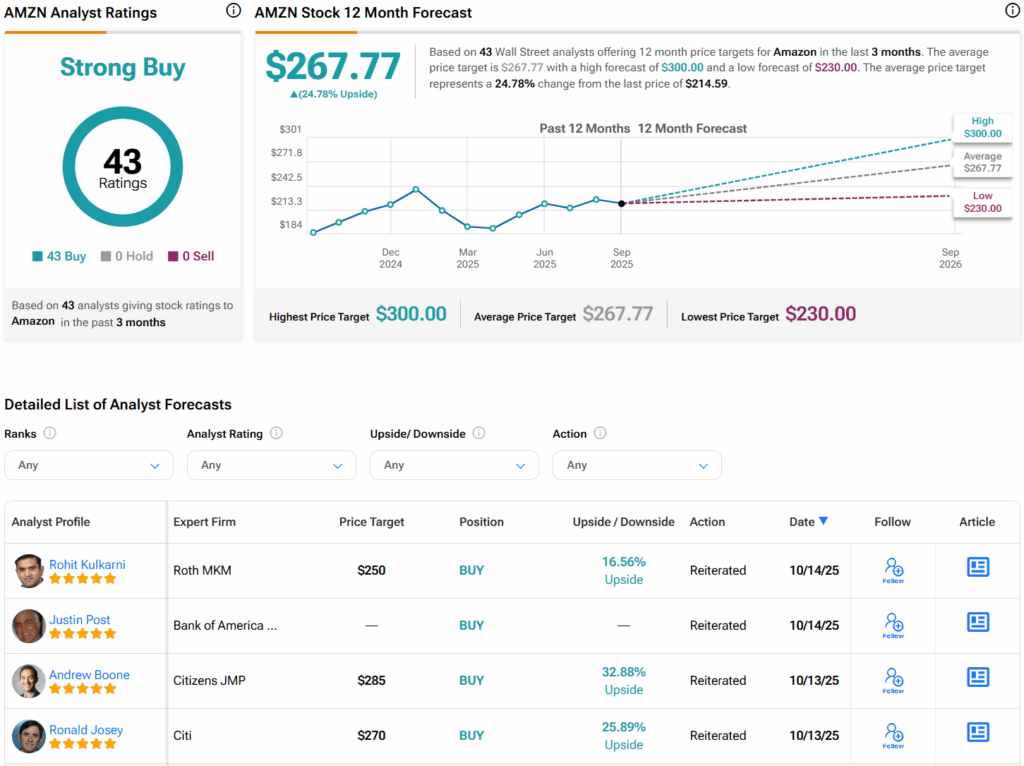Click info icon beside 12 Month Forecast
This screenshot has height=766, width=1024.
[x=1012, y=11]
